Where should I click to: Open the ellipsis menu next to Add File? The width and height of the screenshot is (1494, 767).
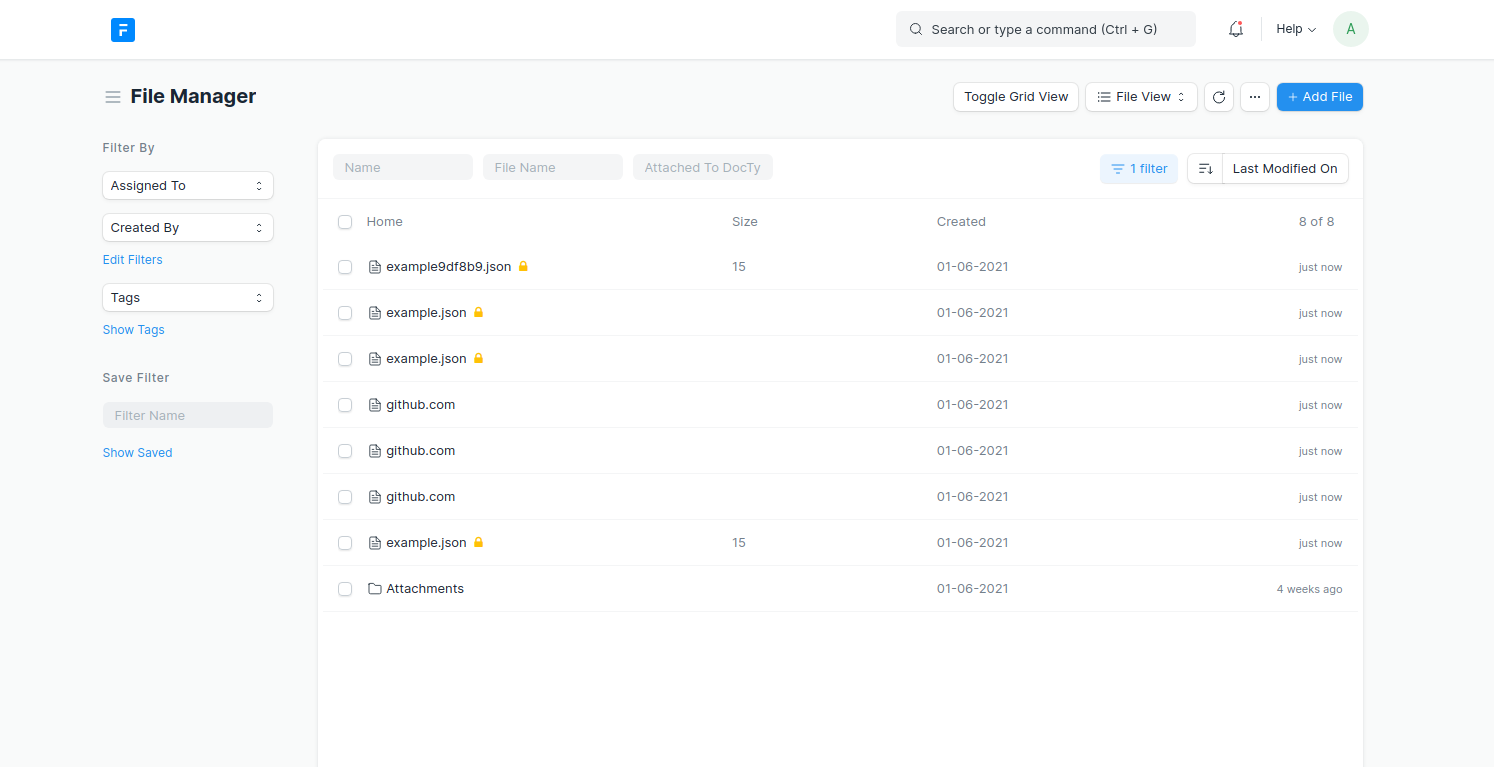click(x=1254, y=96)
